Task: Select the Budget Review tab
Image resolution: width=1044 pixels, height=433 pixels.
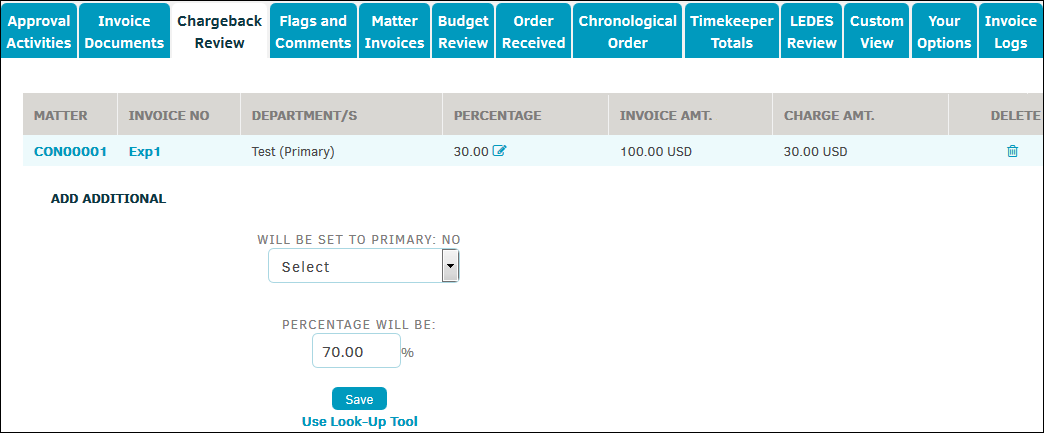Action: 463,31
